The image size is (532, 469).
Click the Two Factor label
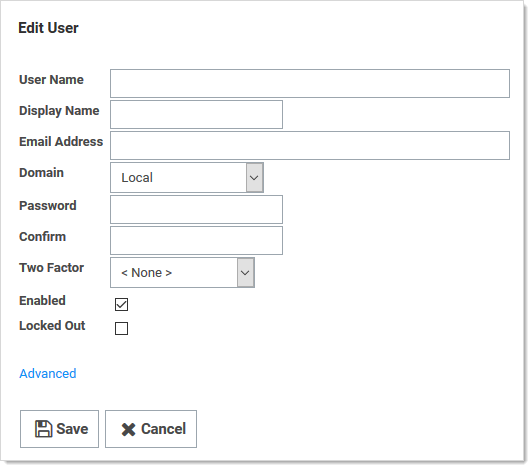[52, 268]
